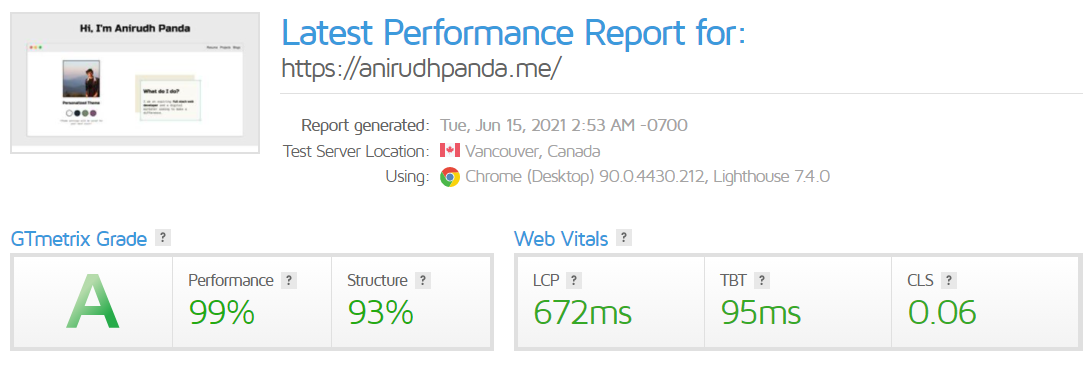1092x367 pixels.
Task: Open the CLS help tooltip icon
Action: (x=949, y=281)
